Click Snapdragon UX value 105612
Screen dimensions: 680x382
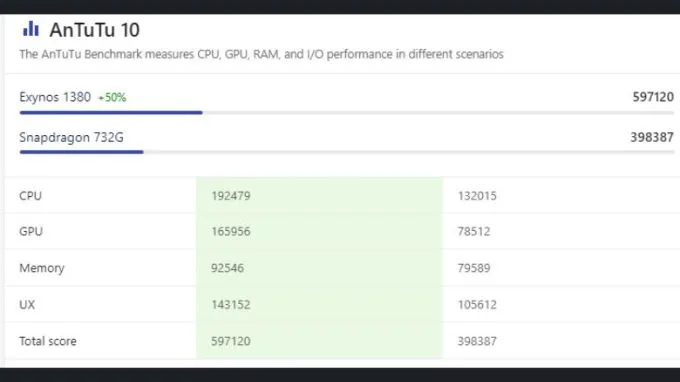(477, 305)
